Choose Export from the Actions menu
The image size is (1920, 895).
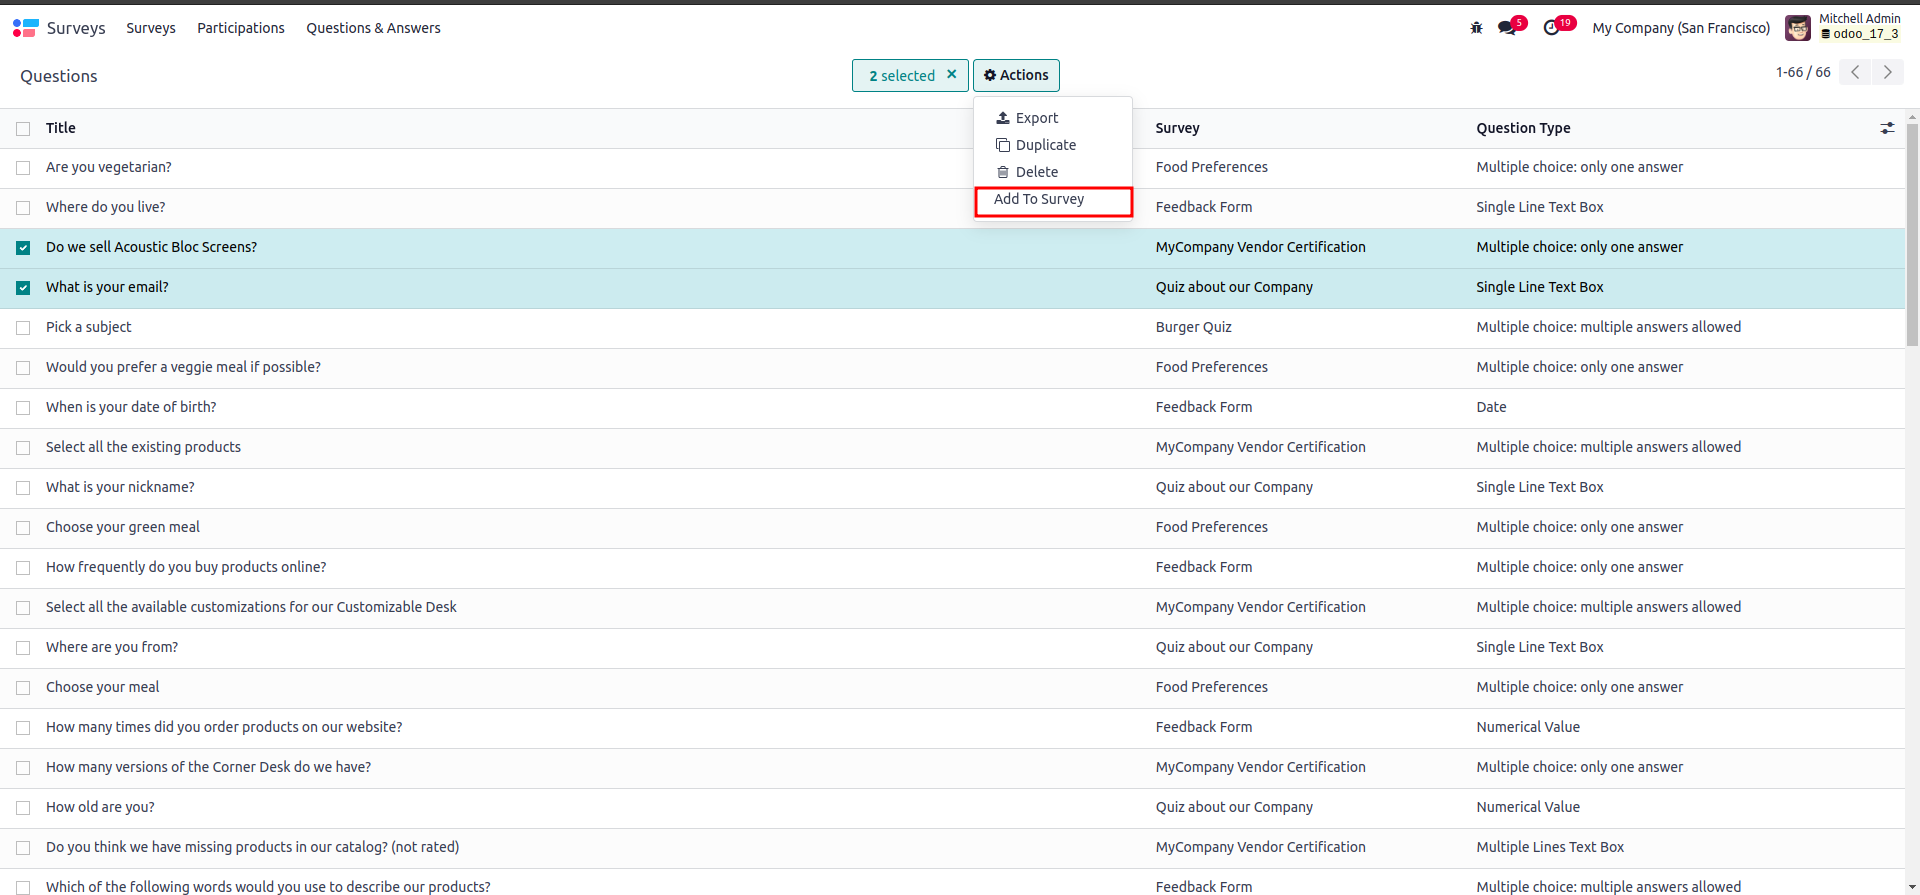coord(1036,118)
